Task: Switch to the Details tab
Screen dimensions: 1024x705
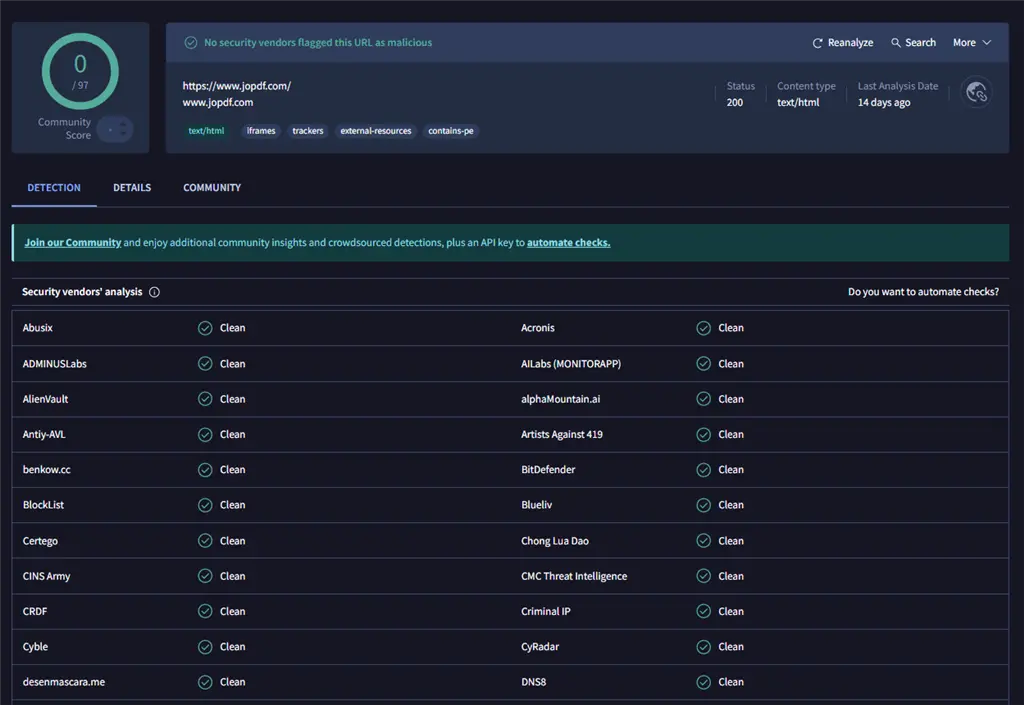Action: [132, 188]
